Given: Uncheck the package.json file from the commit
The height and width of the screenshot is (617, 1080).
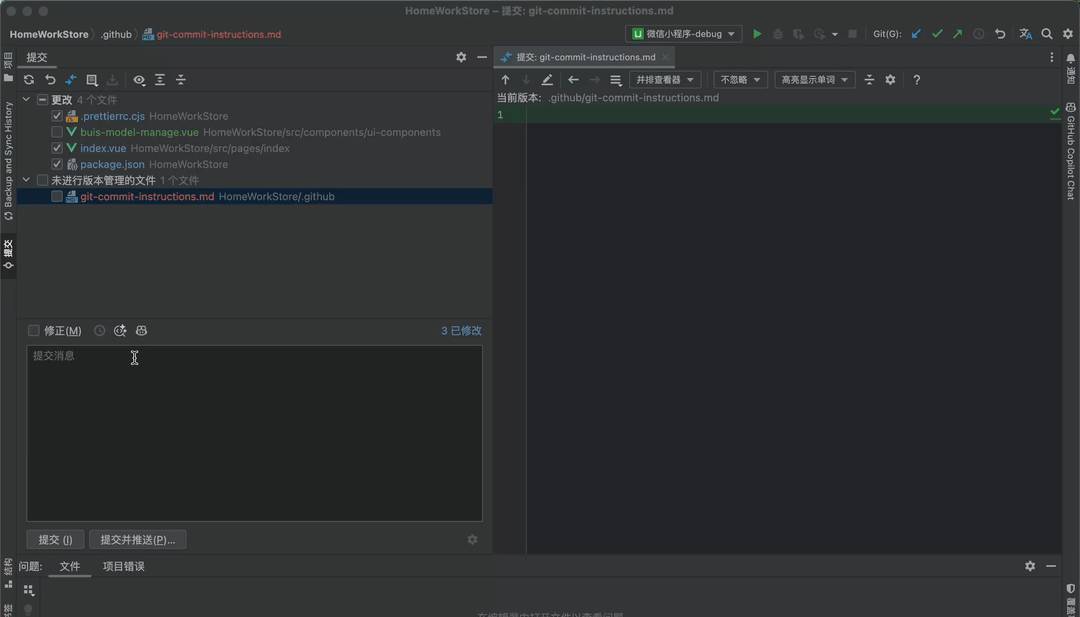Looking at the screenshot, I should pyautogui.click(x=57, y=163).
